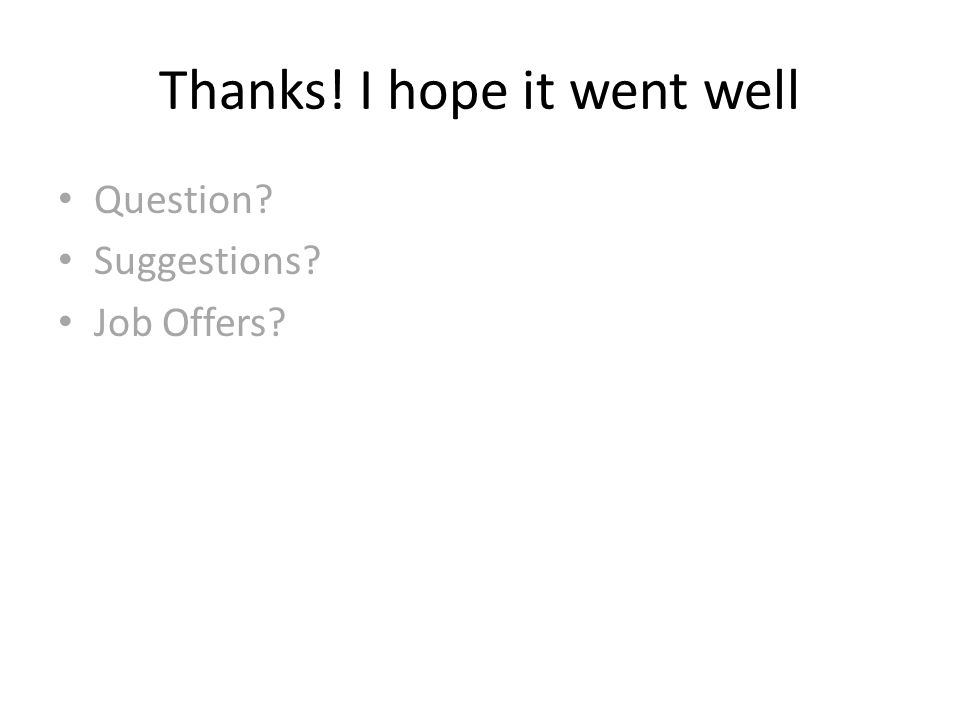Click the word "Thanks!" in the title
The width and height of the screenshot is (960, 720).
coord(252,90)
